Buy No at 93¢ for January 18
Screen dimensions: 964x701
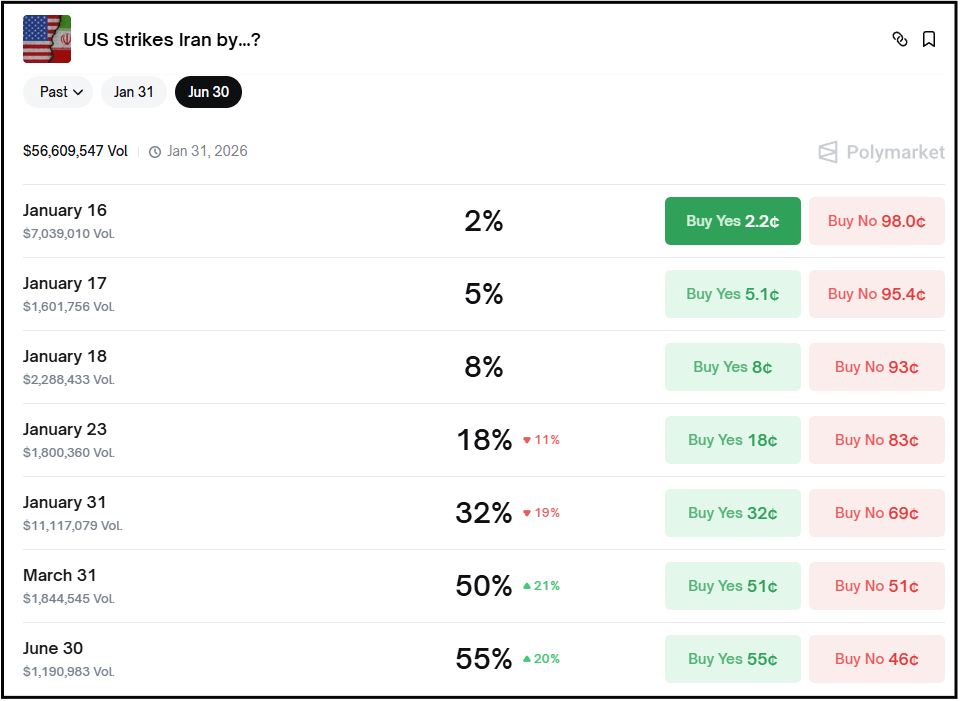(x=876, y=367)
